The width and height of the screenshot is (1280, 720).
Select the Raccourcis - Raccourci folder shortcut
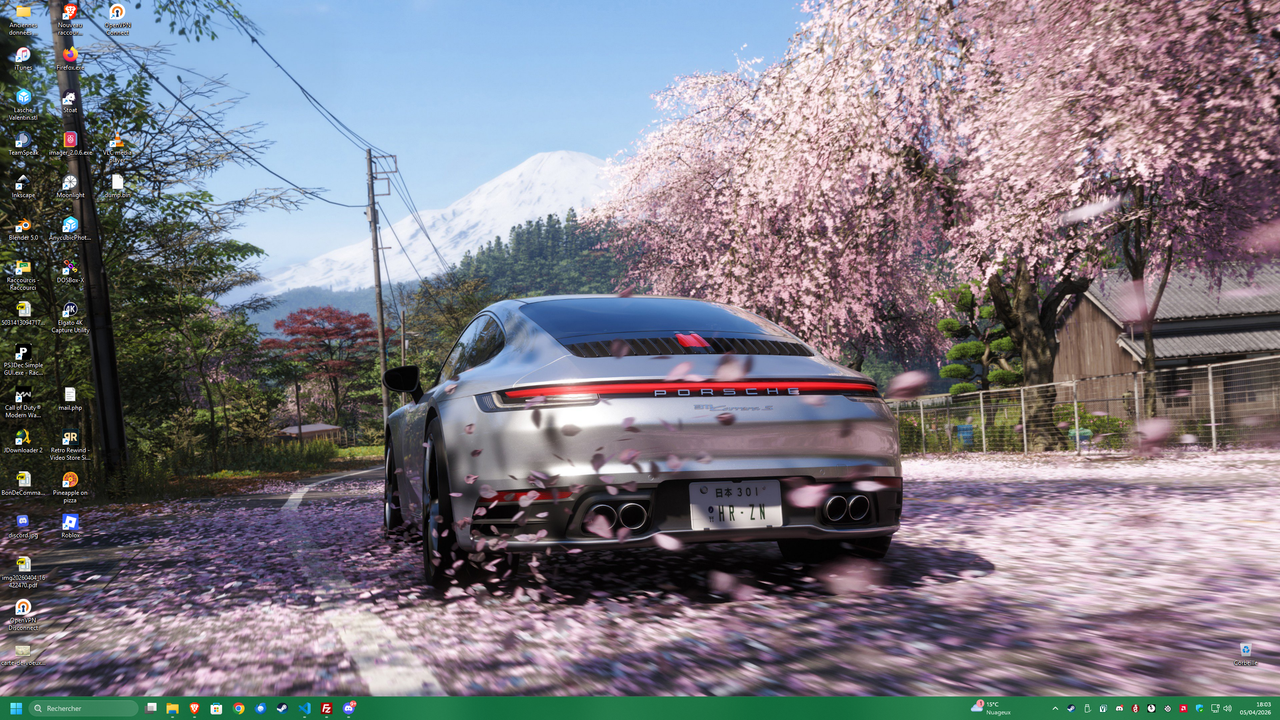[22, 275]
